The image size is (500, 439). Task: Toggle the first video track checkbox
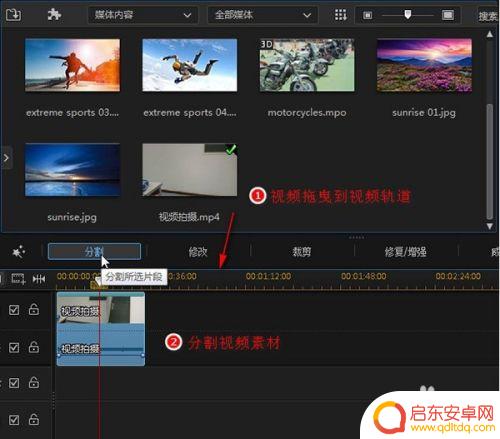14,310
